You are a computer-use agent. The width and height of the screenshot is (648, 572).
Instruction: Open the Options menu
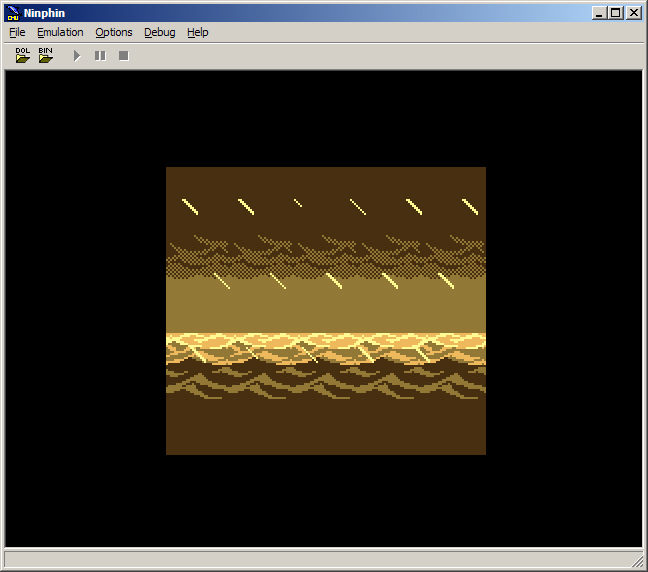click(x=114, y=32)
